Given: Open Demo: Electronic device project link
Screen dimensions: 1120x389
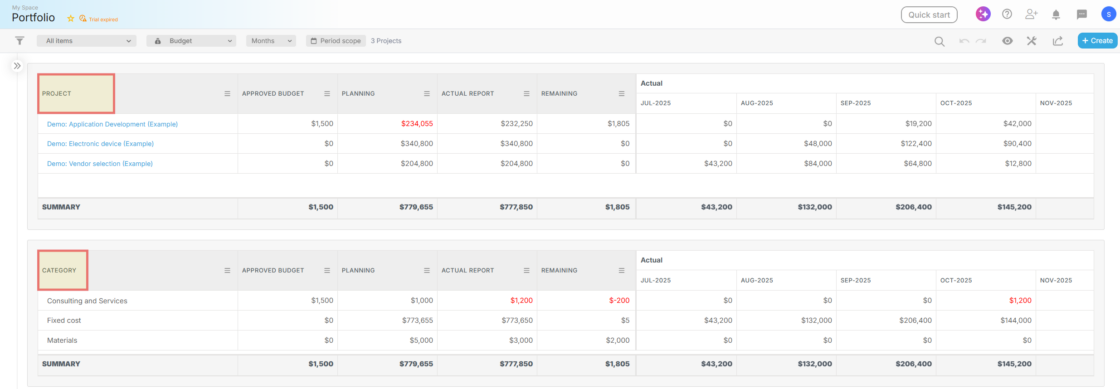Looking at the screenshot, I should [x=100, y=144].
